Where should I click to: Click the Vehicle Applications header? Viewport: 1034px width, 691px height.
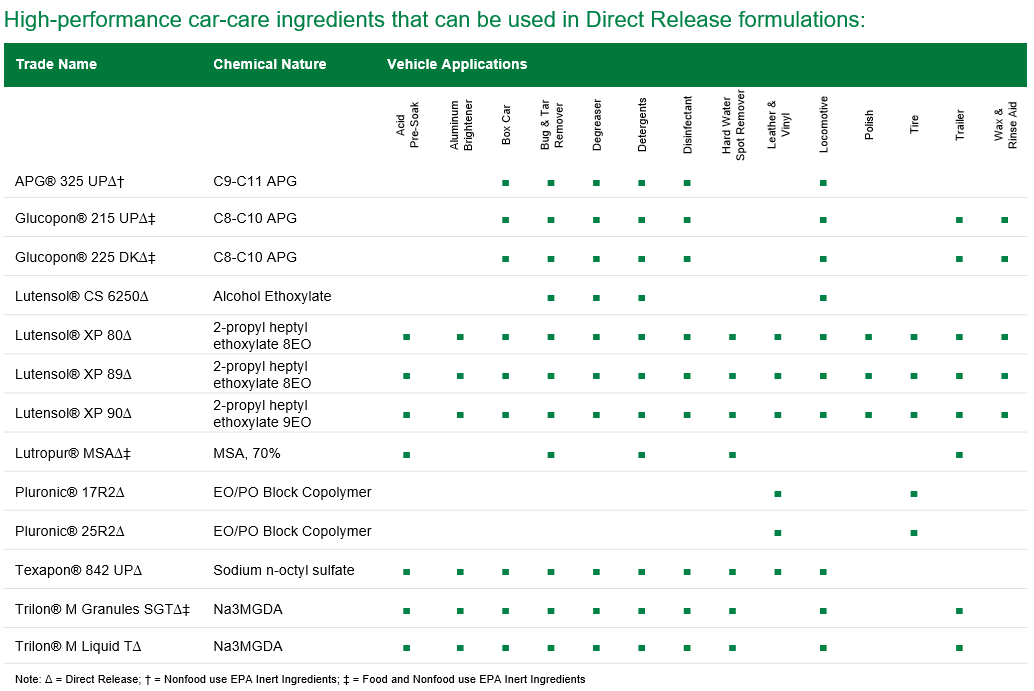coord(457,64)
